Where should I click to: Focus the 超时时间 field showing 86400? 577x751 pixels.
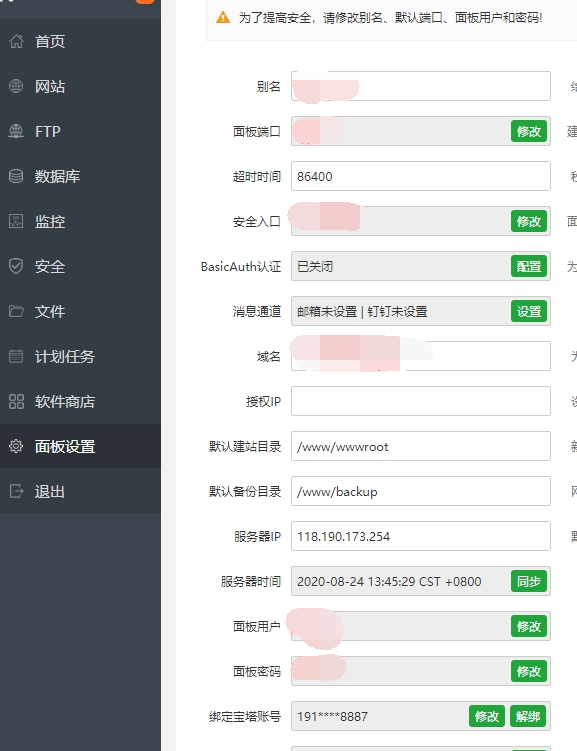tap(421, 176)
